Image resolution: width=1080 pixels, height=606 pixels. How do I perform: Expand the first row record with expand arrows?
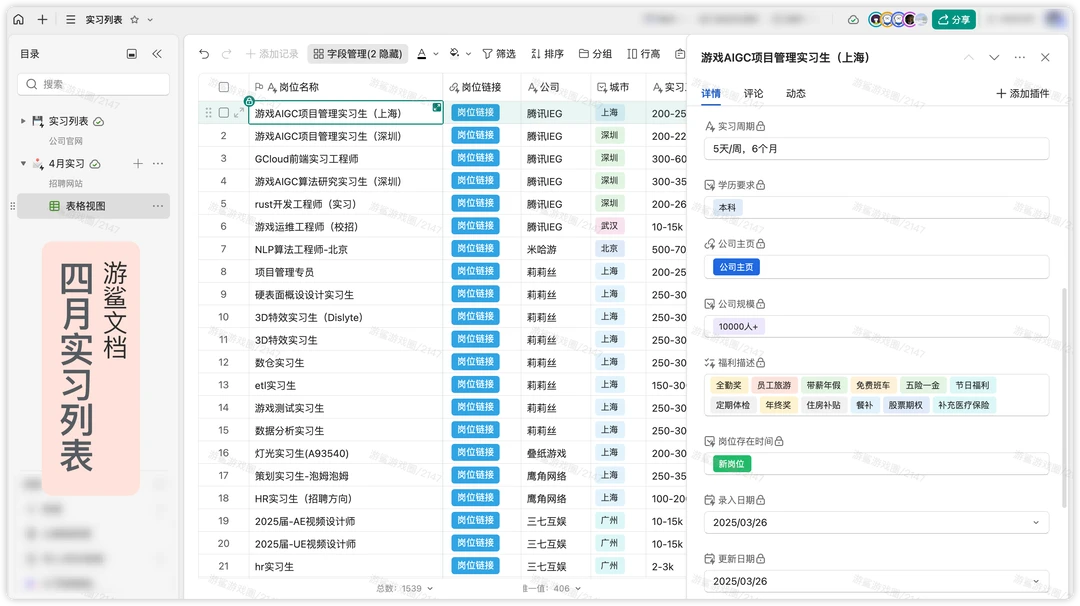point(238,113)
